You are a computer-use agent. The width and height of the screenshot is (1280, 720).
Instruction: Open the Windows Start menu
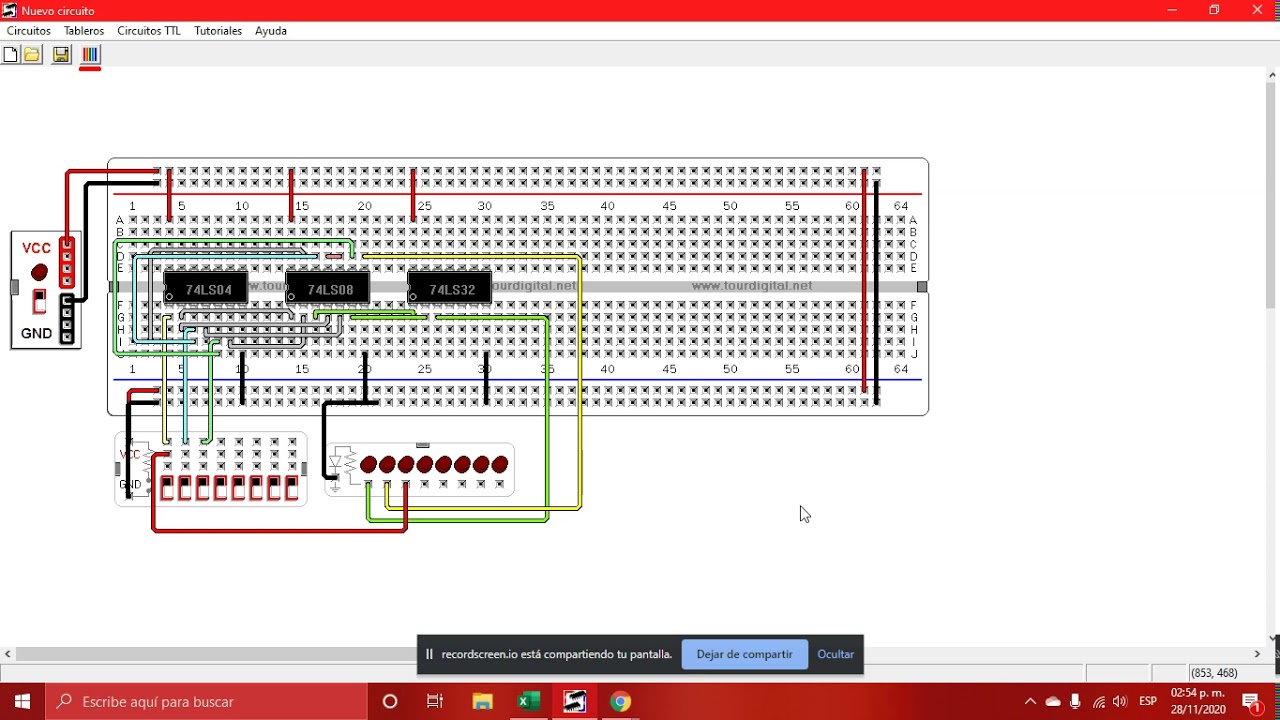point(23,702)
